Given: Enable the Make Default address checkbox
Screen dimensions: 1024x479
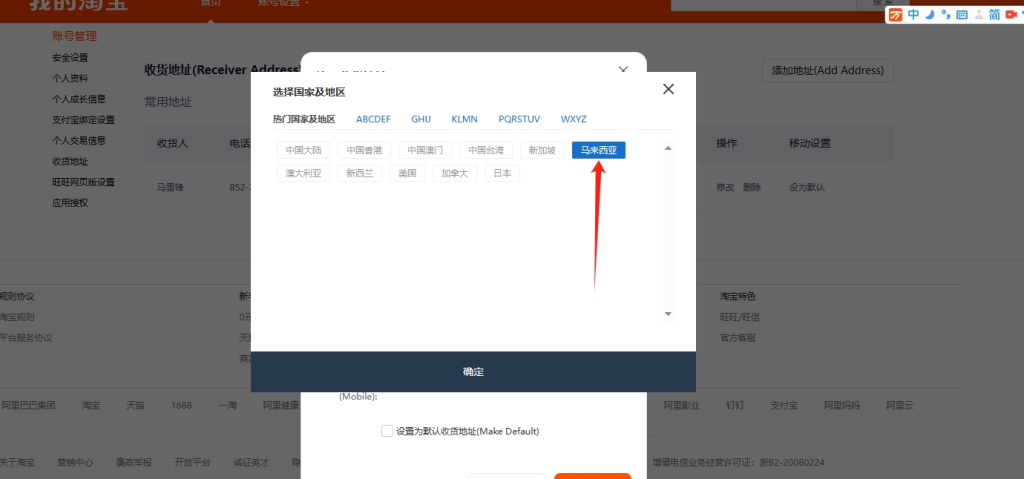Looking at the screenshot, I should [387, 431].
